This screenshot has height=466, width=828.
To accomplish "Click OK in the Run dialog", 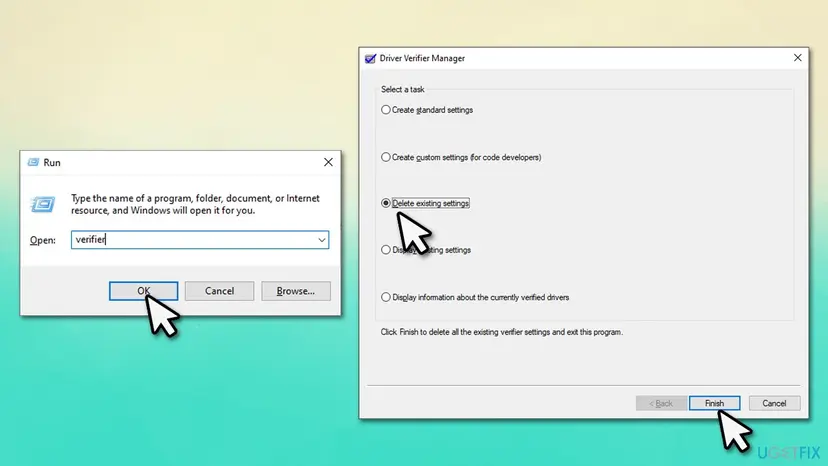I will (x=143, y=291).
